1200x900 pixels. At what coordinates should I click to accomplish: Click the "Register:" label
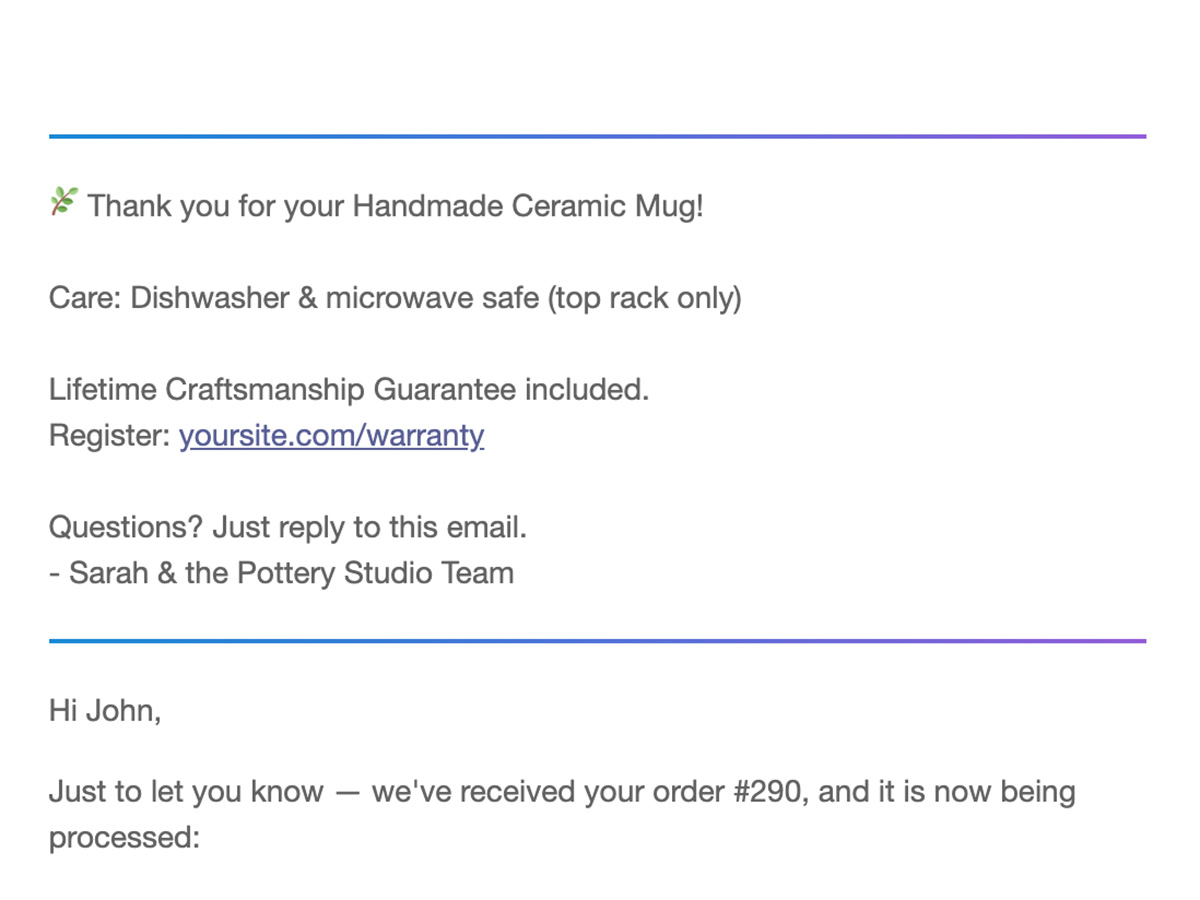109,436
